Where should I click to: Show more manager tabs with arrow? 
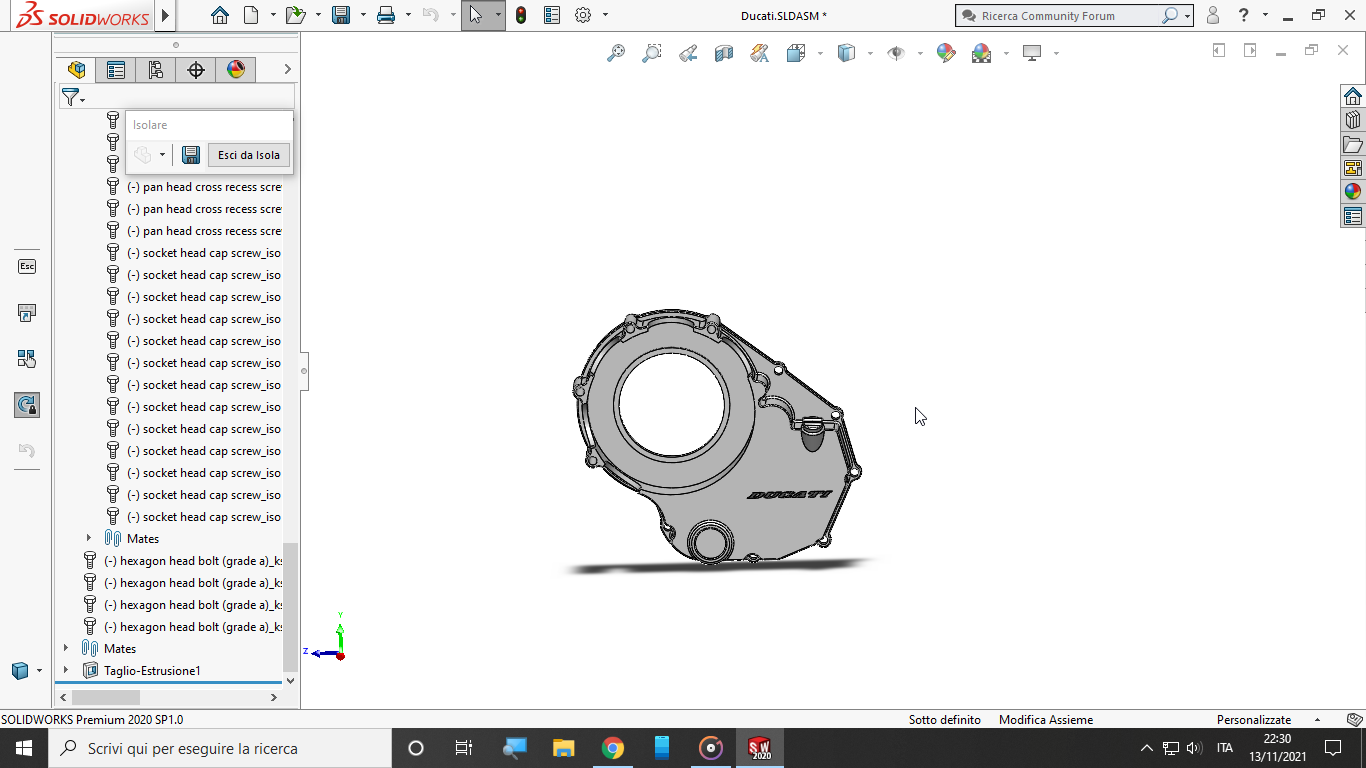coord(288,69)
